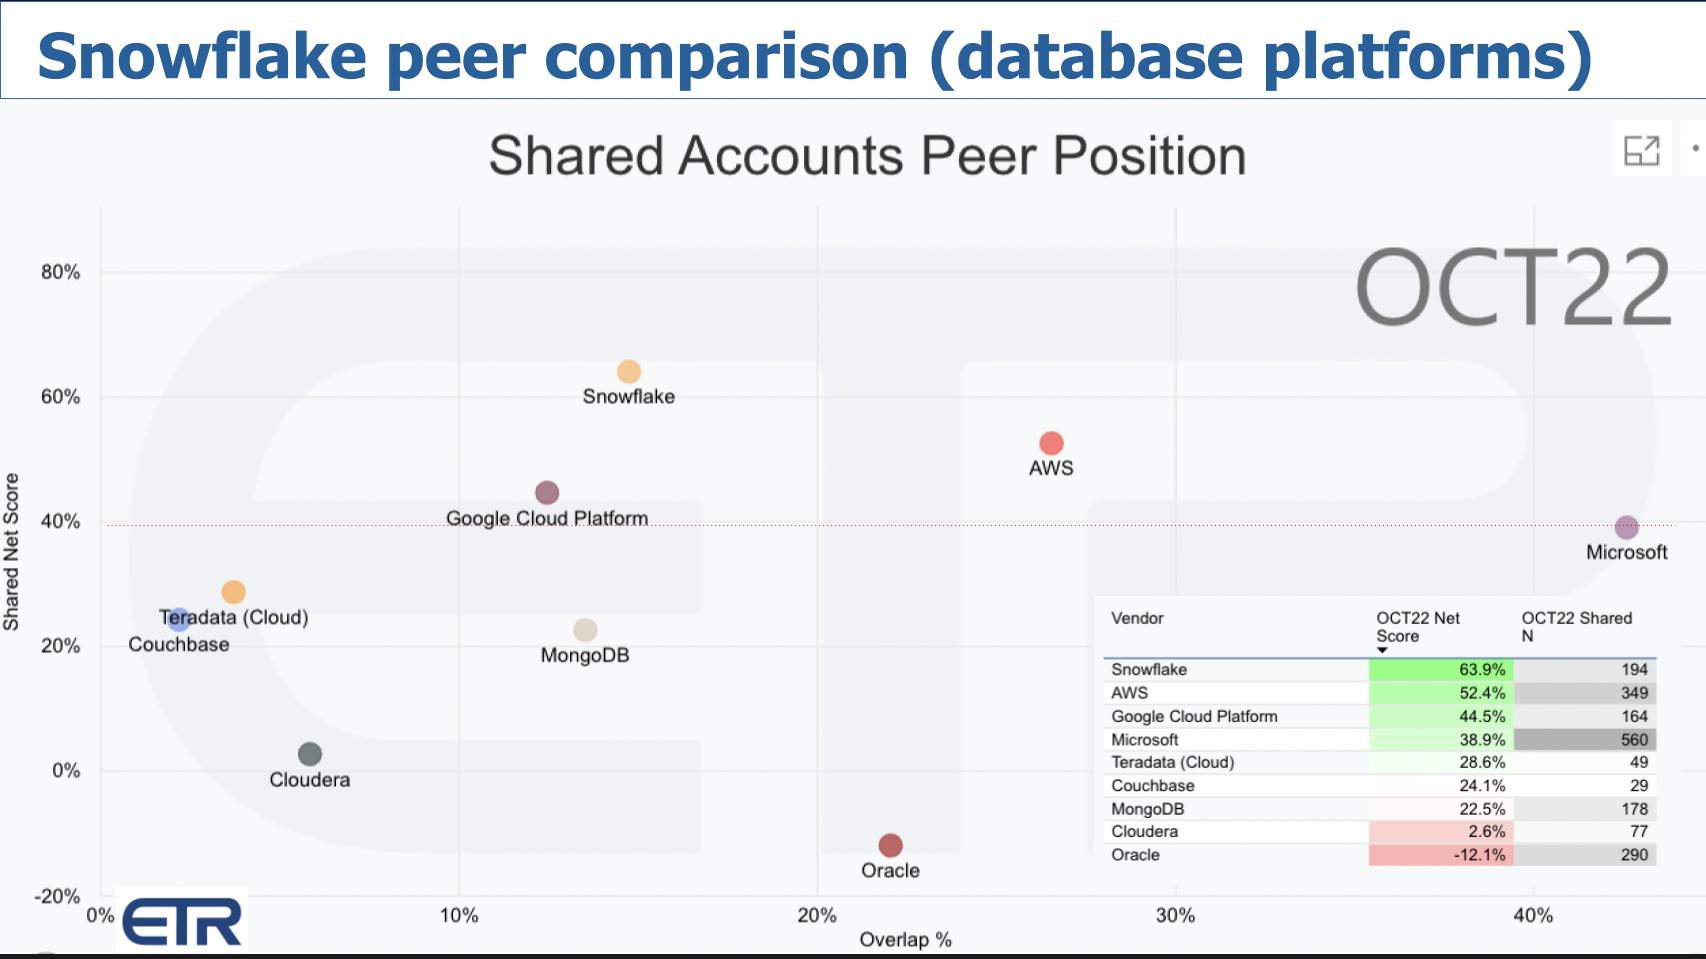The image size is (1706, 959).
Task: Select the Snowflake row in table
Action: point(1380,670)
